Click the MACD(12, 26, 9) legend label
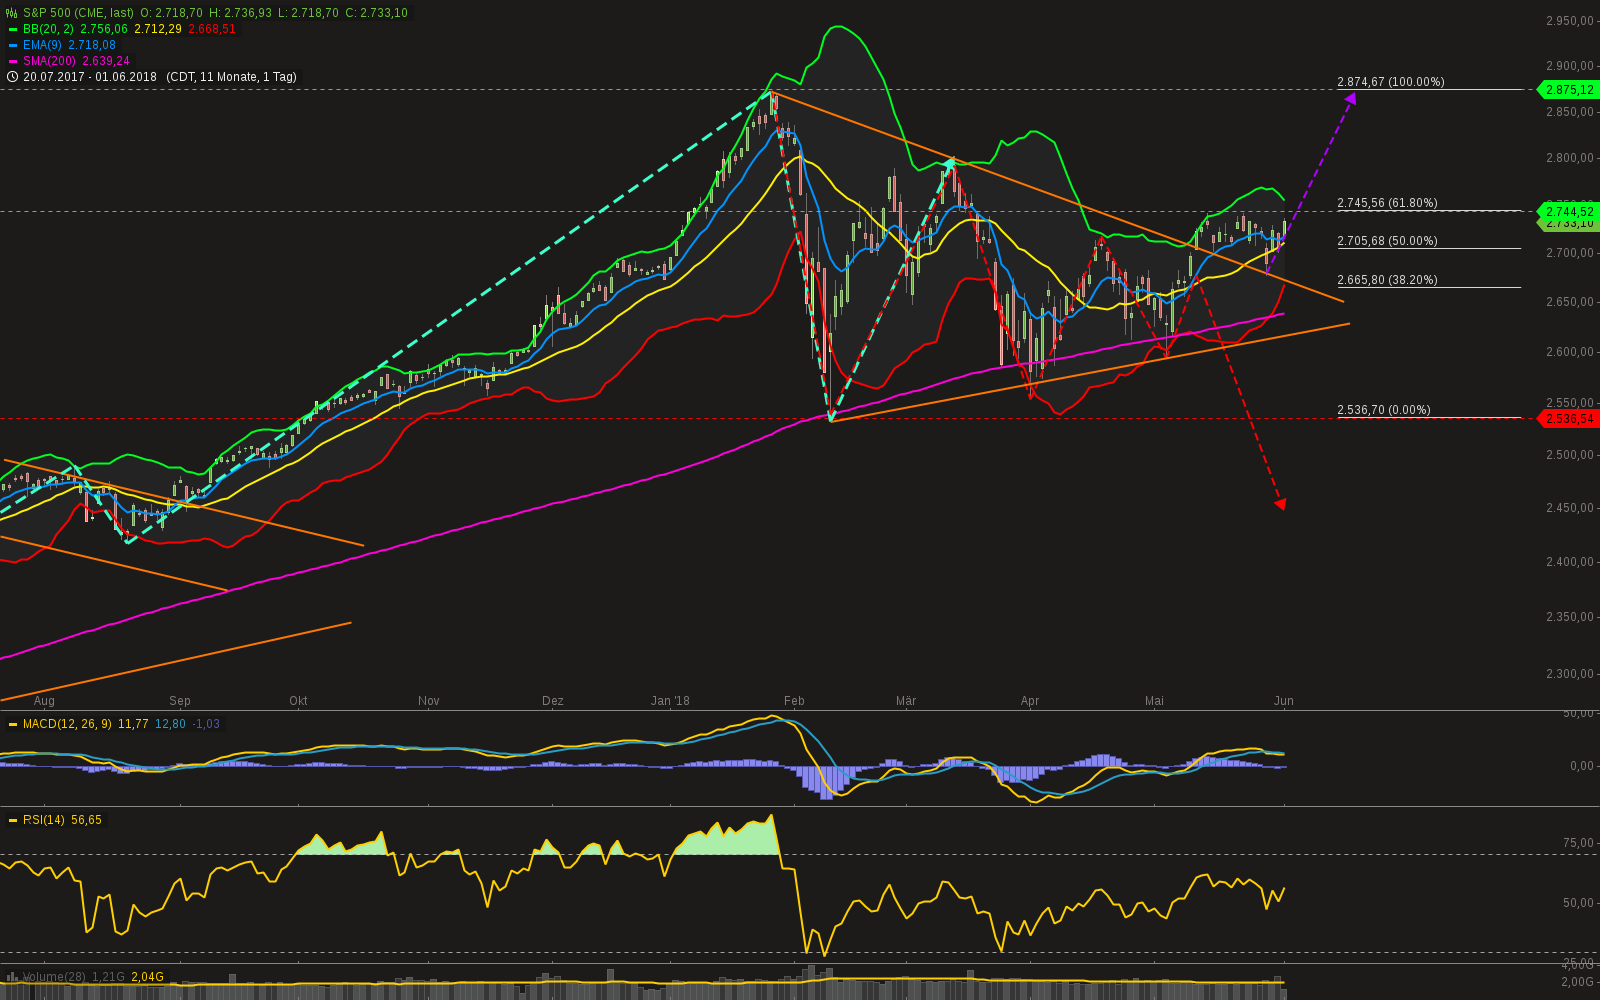The height and width of the screenshot is (1000, 1600). tap(65, 723)
